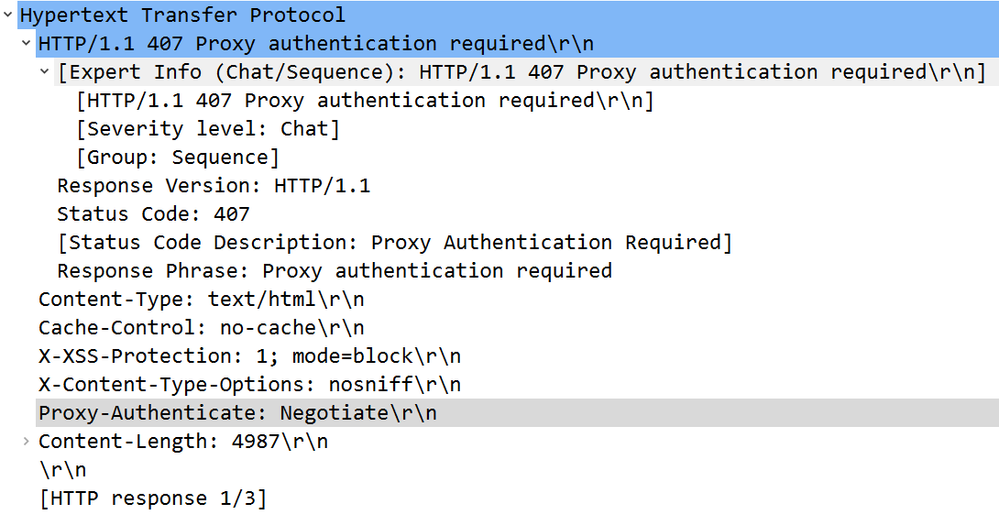This screenshot has height=513, width=999.
Task: Click the Severity level: Chat line
Action: click(x=208, y=129)
